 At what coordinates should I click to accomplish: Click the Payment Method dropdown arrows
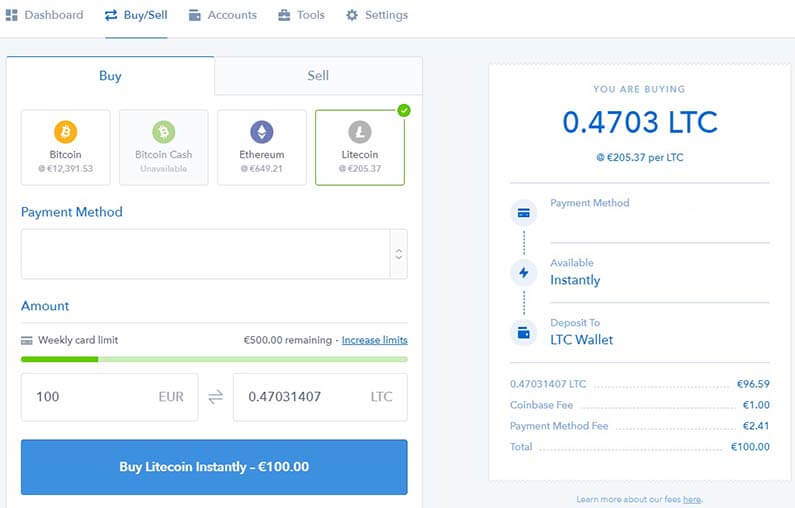pyautogui.click(x=399, y=254)
